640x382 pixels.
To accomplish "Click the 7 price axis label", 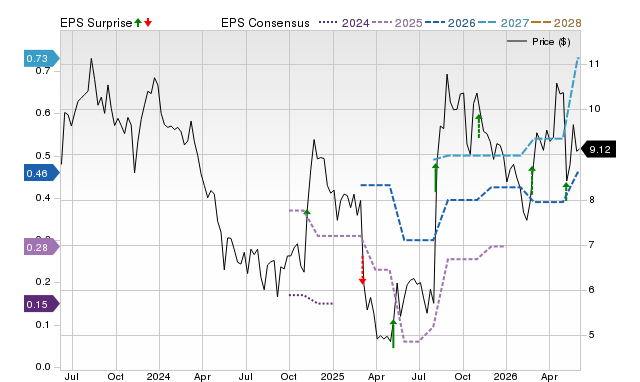I will [x=591, y=244].
